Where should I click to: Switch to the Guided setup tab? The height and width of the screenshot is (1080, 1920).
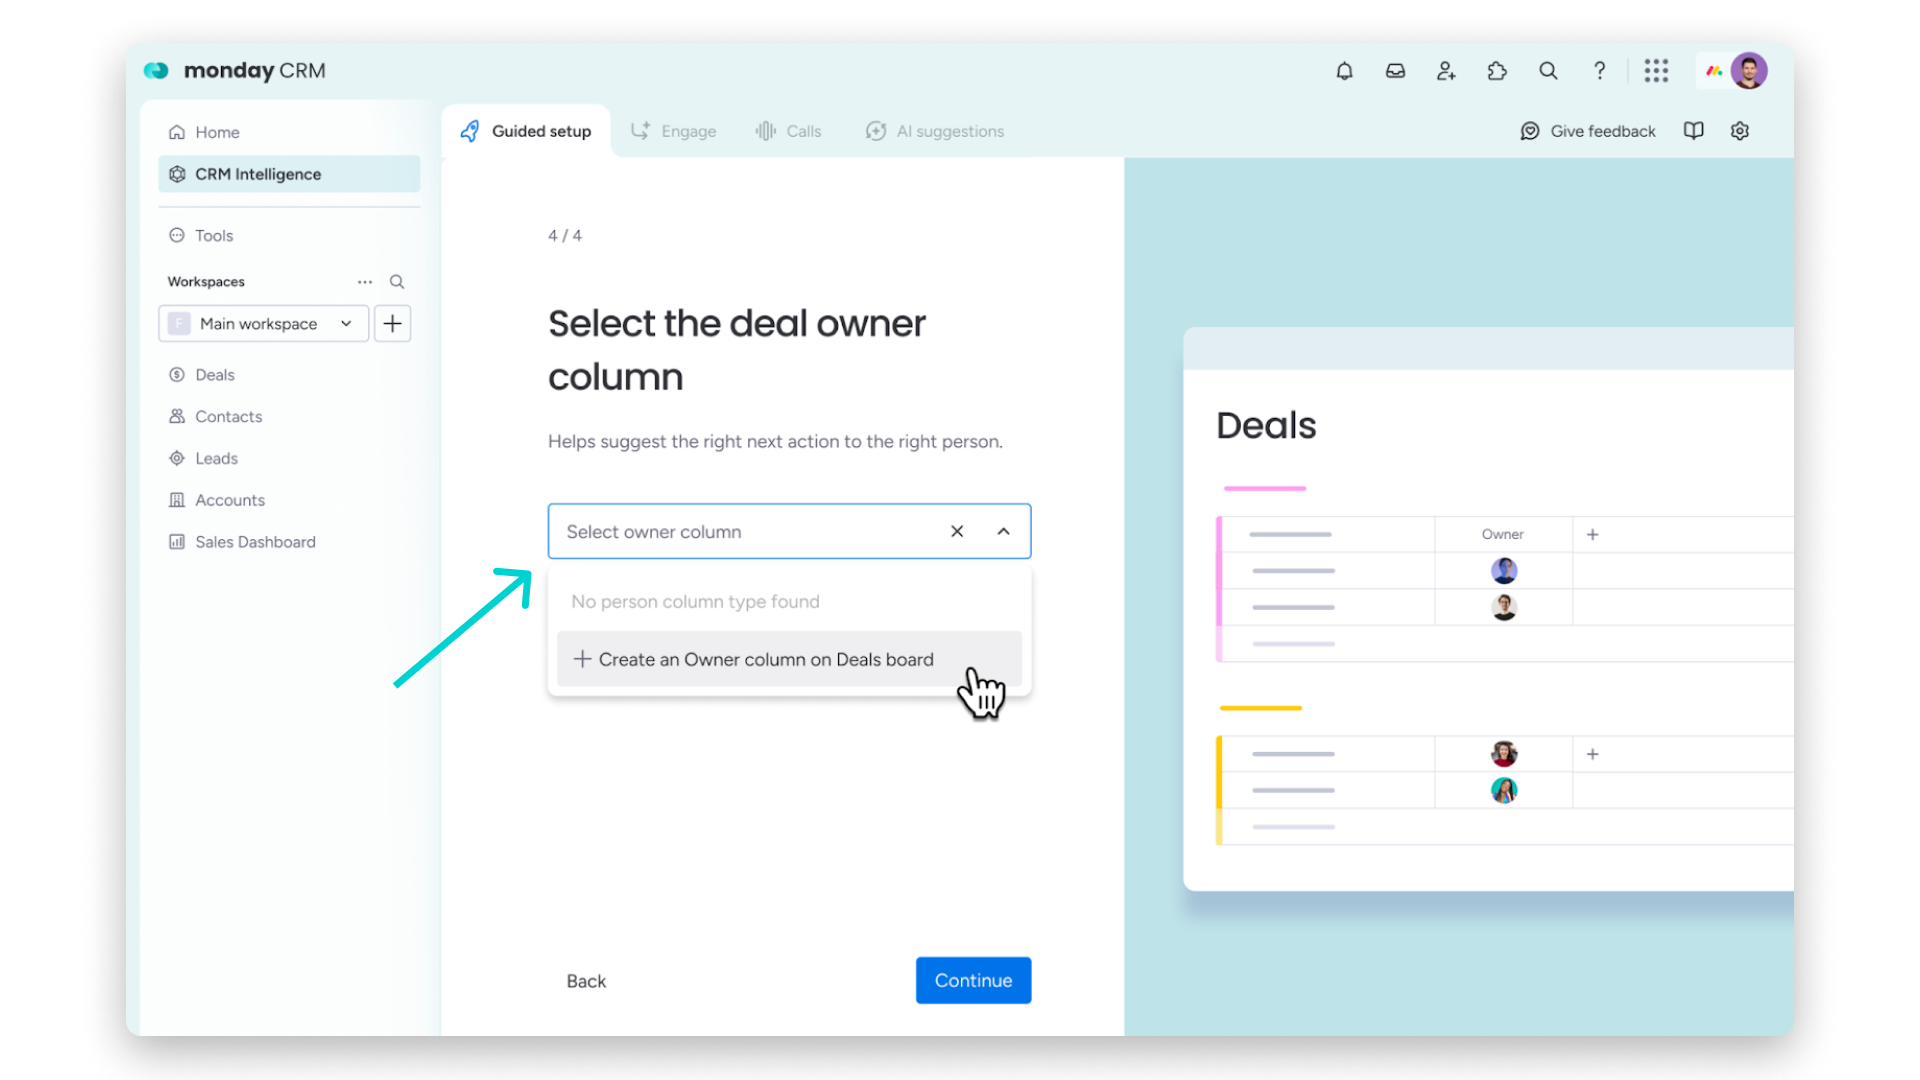tap(526, 131)
